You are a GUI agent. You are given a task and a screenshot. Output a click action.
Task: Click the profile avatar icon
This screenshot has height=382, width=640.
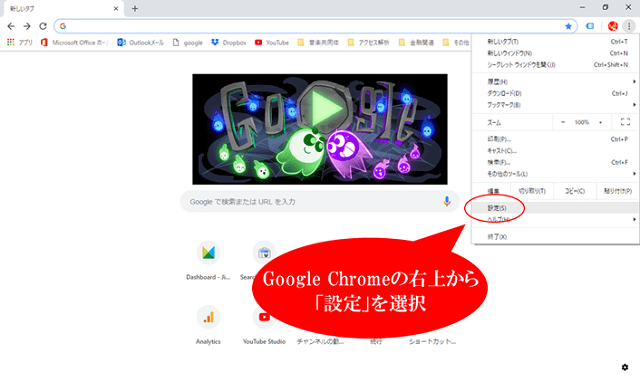click(x=613, y=26)
